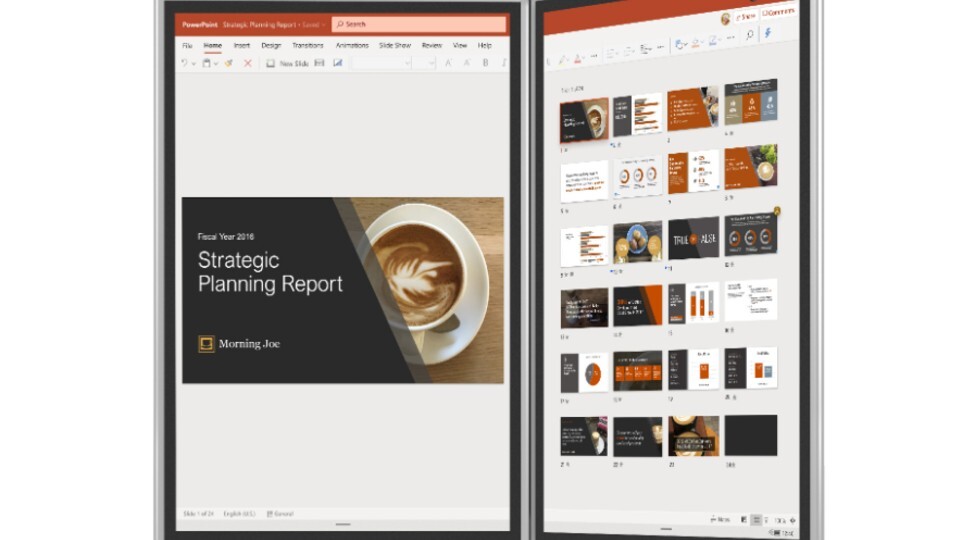Switch to the Insert tab

pyautogui.click(x=241, y=45)
